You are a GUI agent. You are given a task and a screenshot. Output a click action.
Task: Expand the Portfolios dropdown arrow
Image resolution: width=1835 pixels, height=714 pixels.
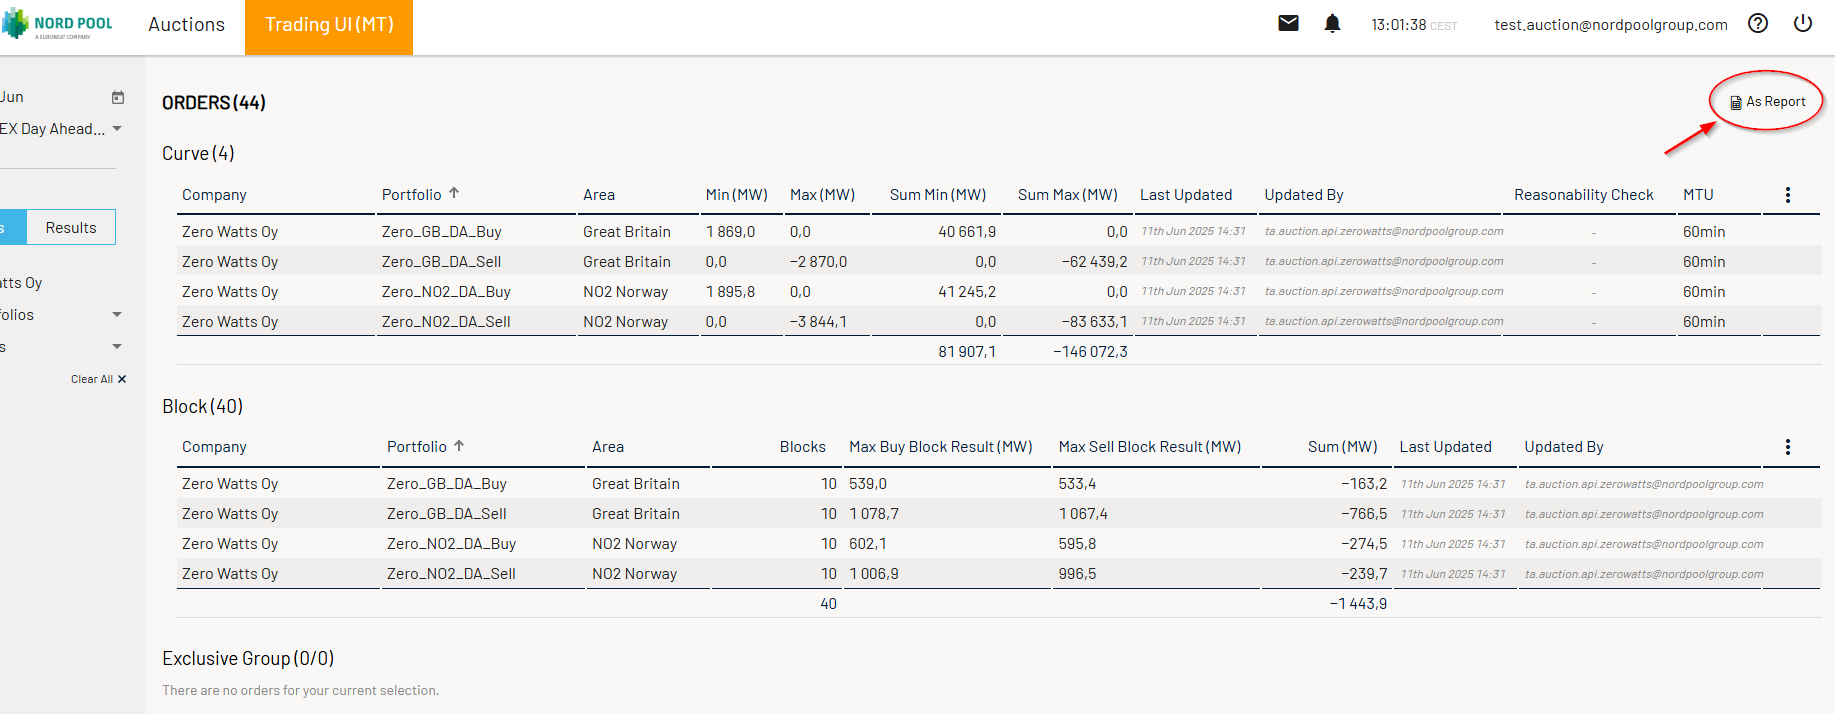click(x=117, y=315)
